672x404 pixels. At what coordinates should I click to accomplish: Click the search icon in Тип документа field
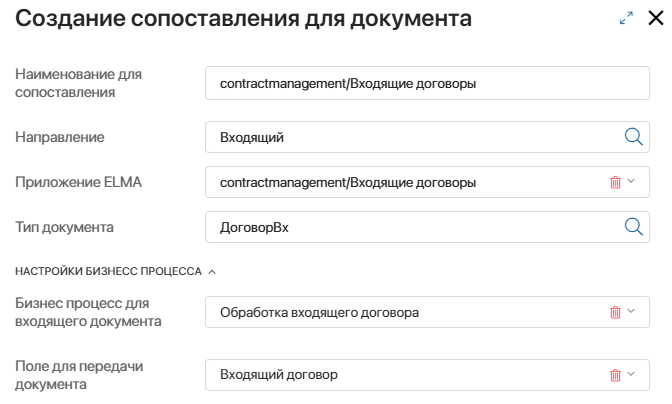click(x=633, y=227)
